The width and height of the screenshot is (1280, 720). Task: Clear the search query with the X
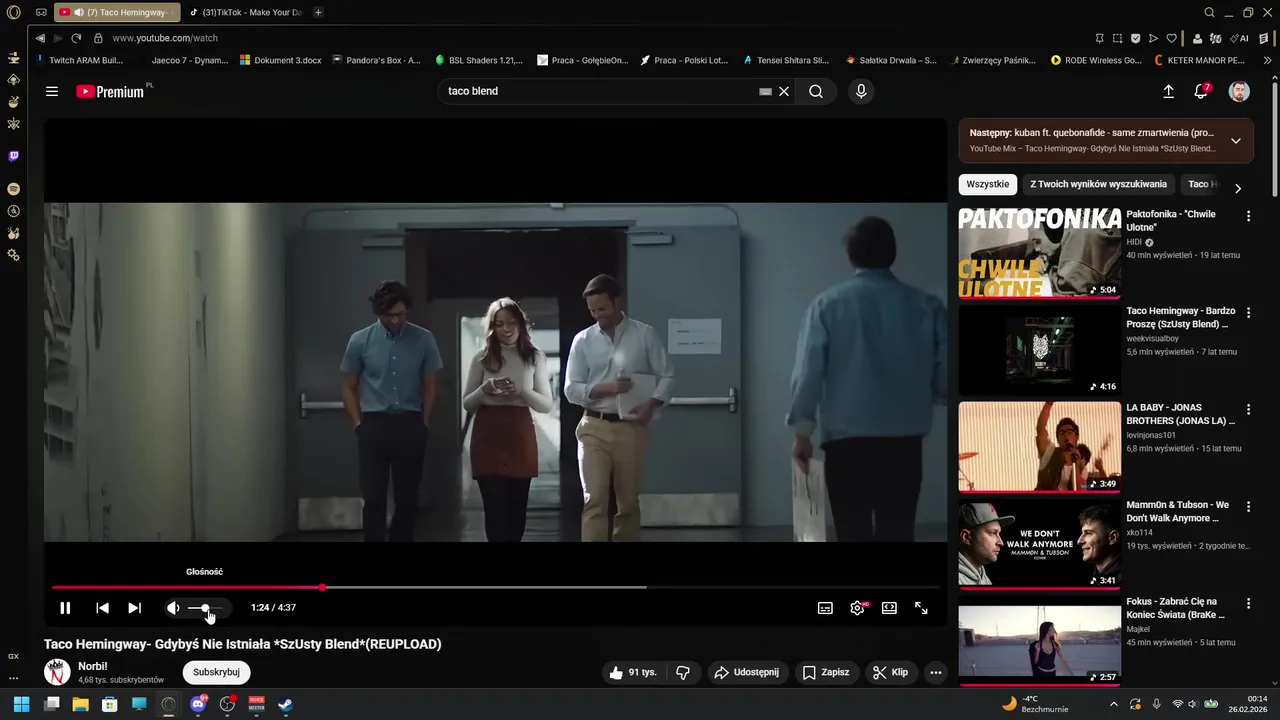784,91
